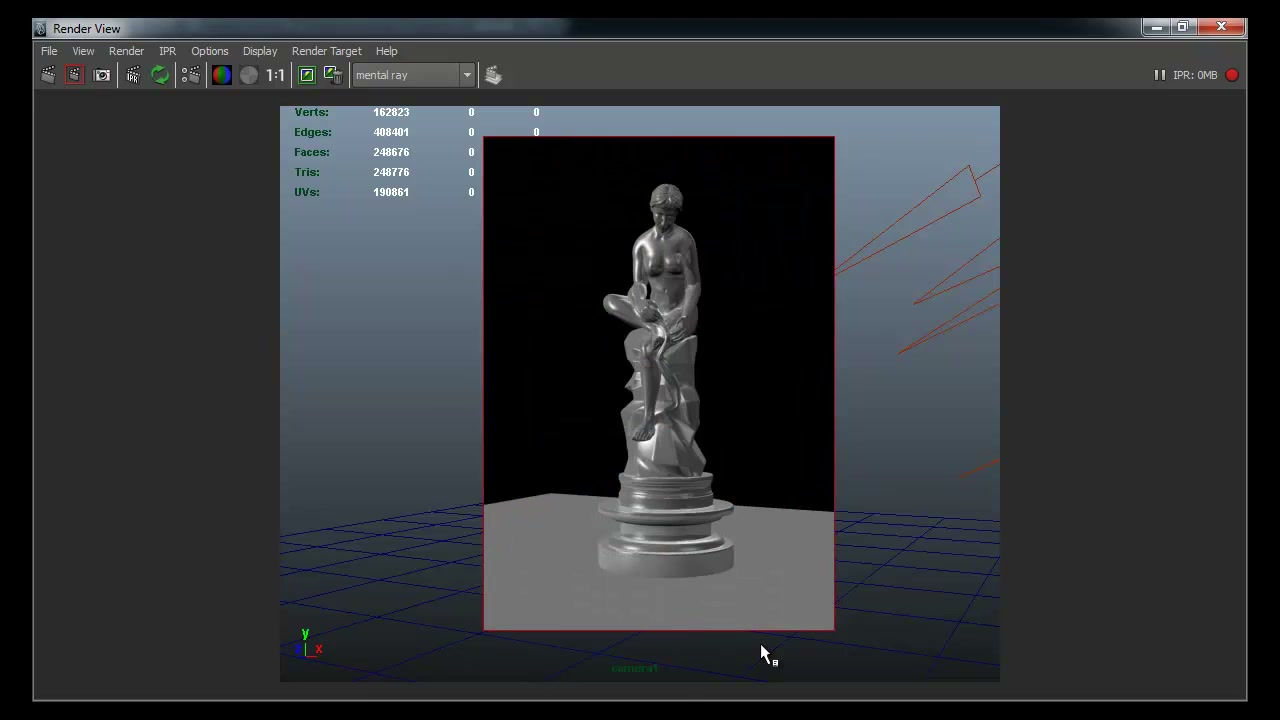
Task: Open the Render Target menu
Action: click(x=327, y=51)
